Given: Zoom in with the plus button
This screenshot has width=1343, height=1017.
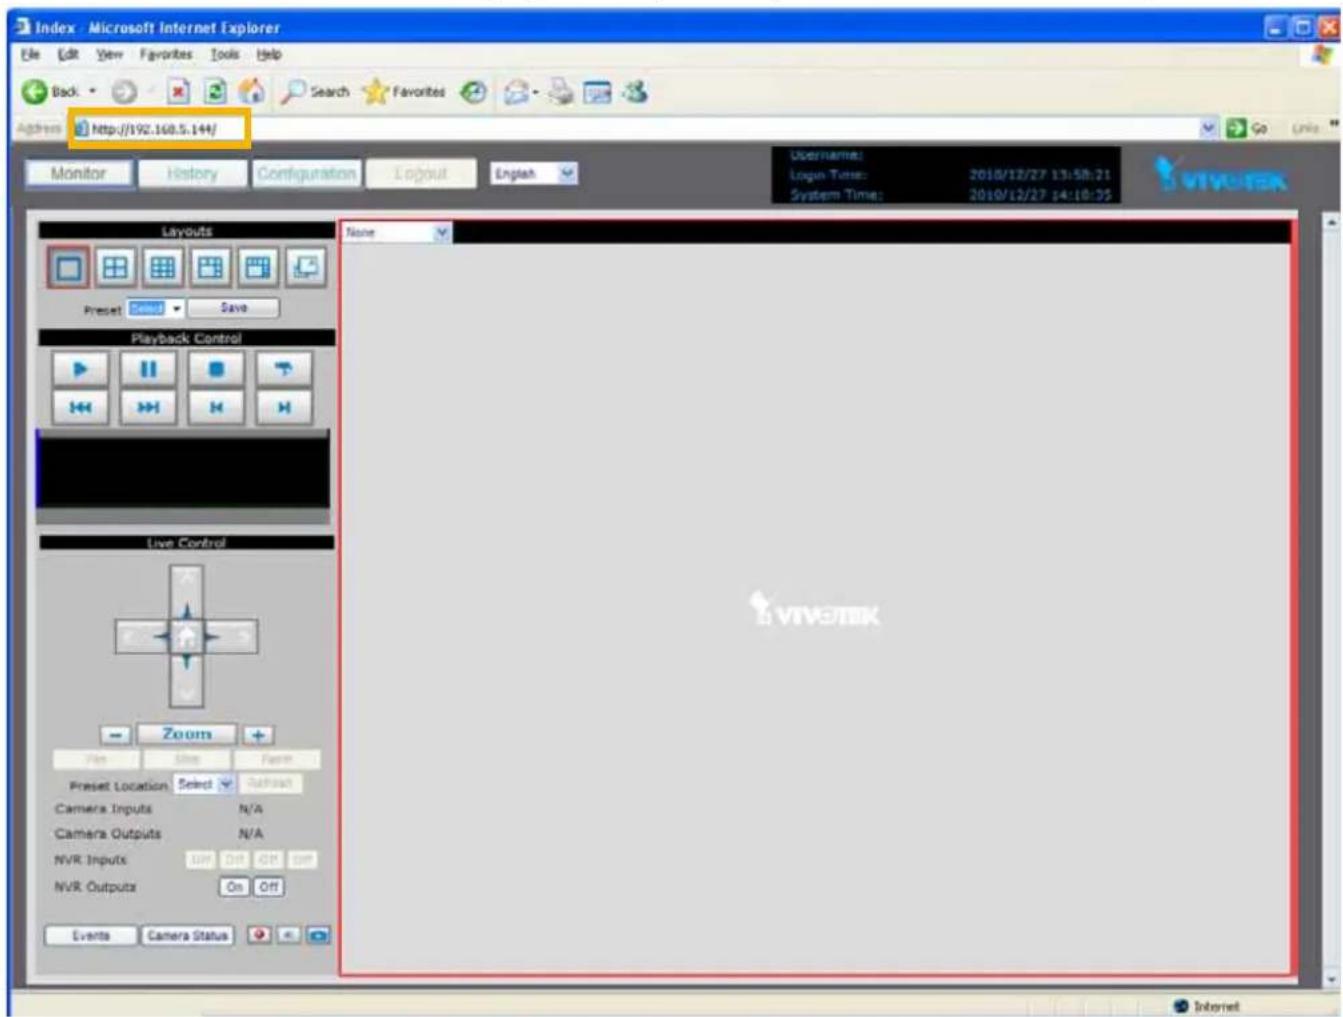Looking at the screenshot, I should pos(258,735).
